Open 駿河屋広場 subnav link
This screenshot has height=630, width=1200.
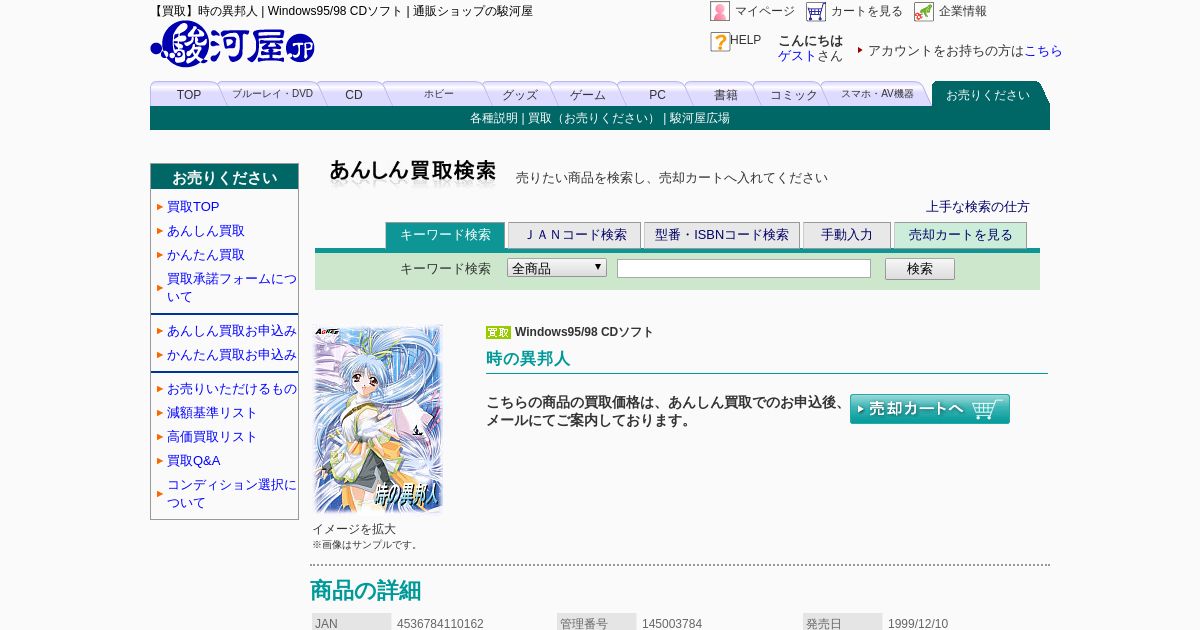point(700,118)
